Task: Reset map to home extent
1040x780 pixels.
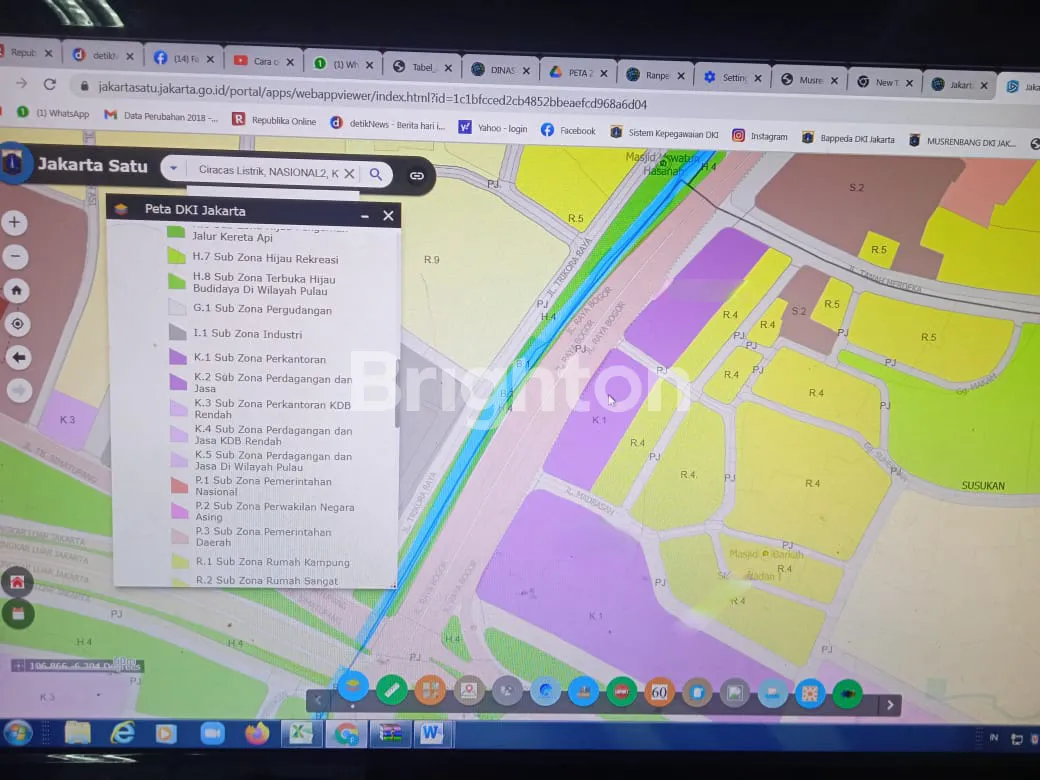Action: click(17, 291)
